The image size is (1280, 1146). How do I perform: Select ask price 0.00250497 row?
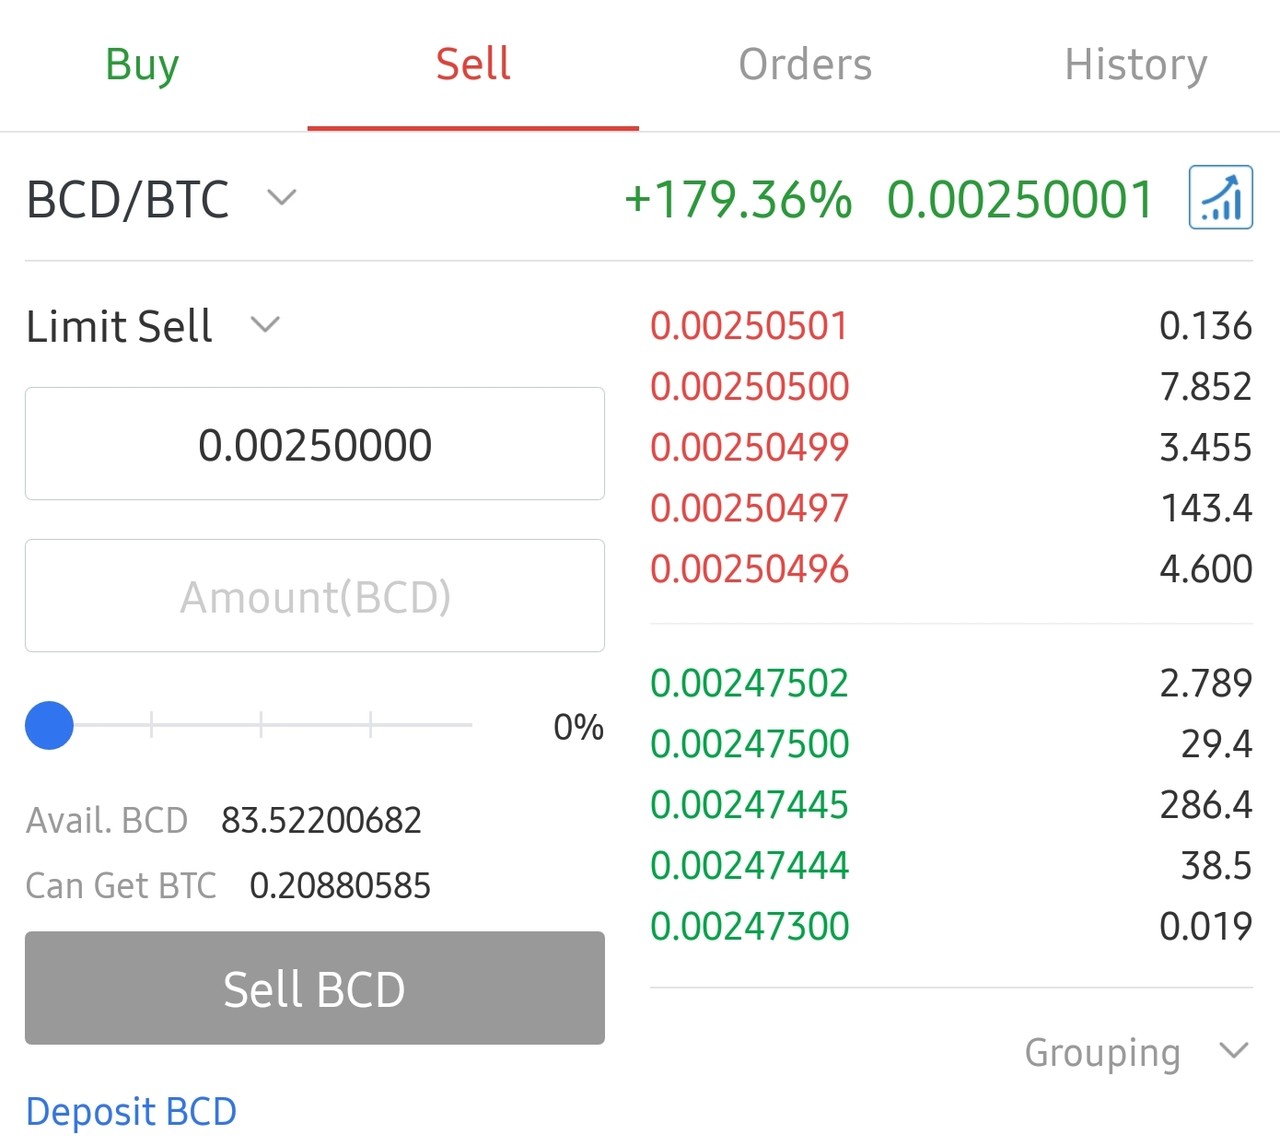pos(749,508)
